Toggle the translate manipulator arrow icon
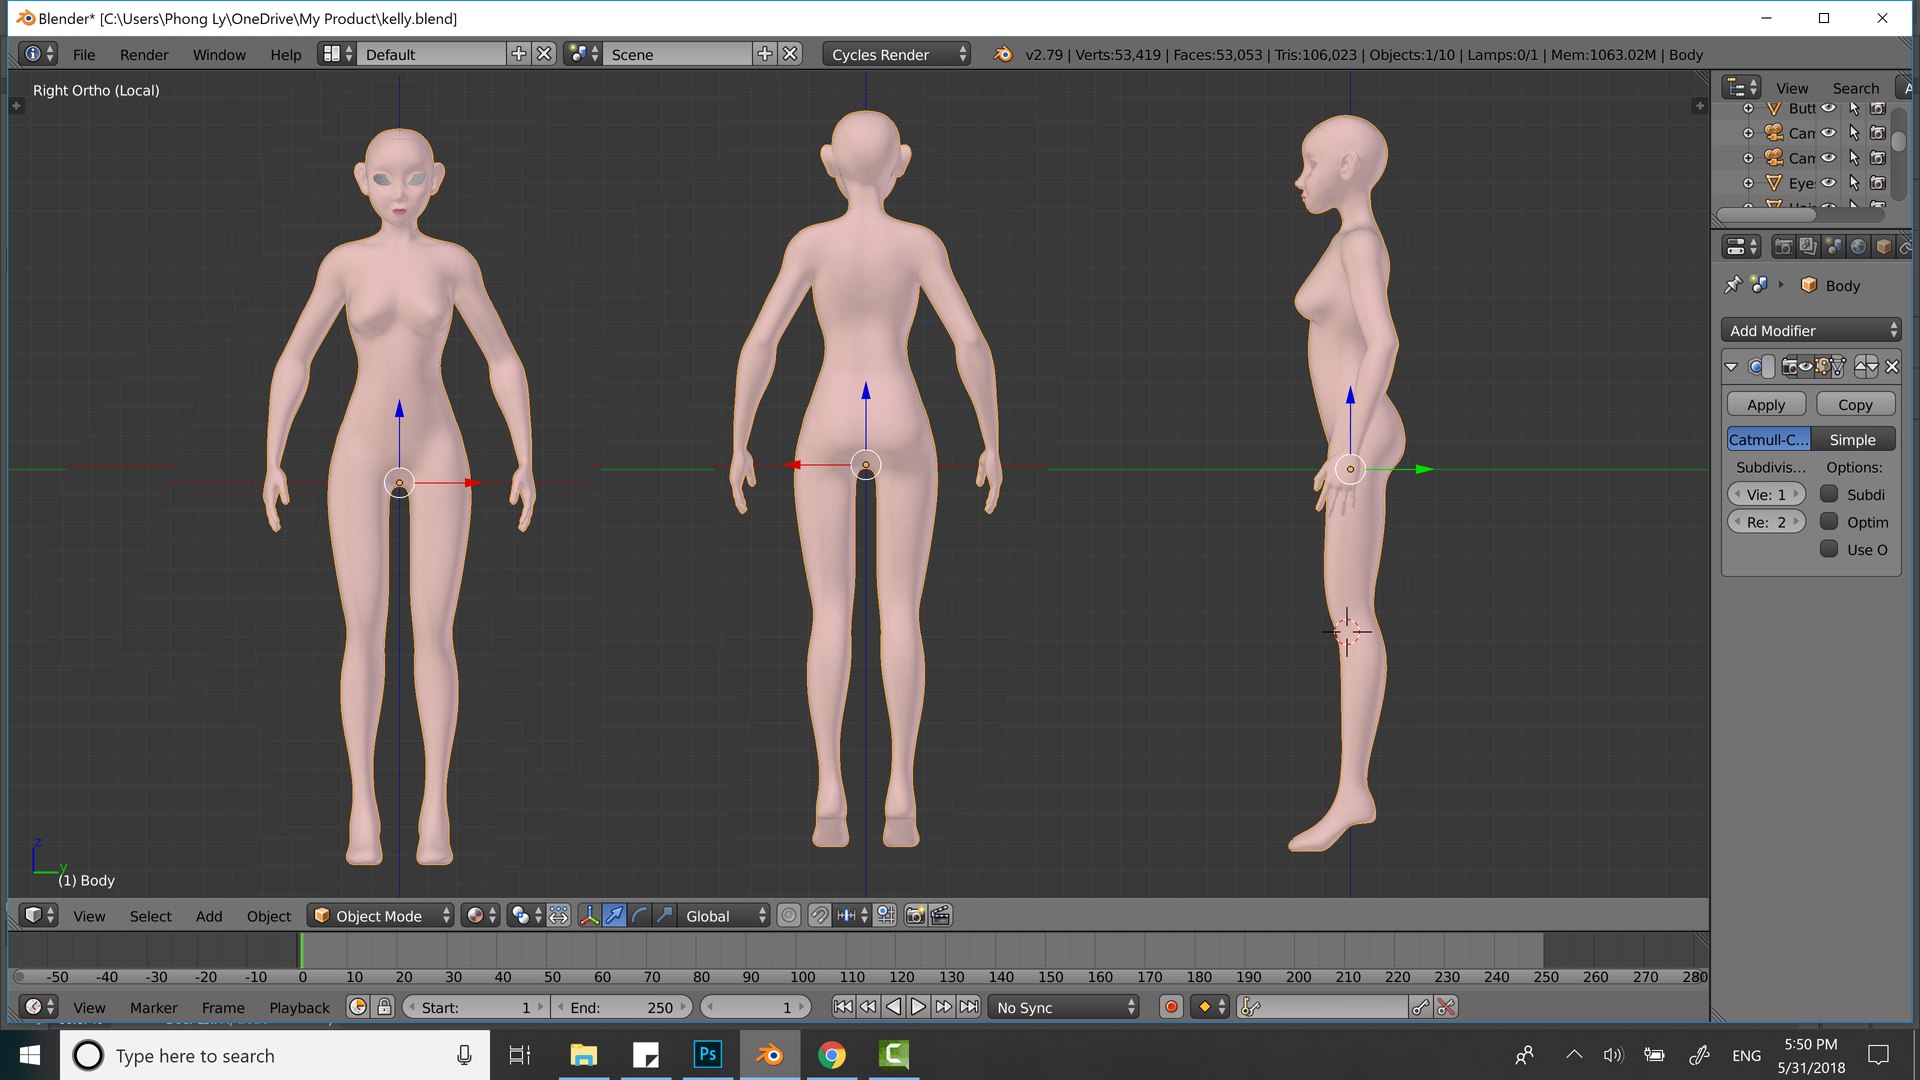The height and width of the screenshot is (1080, 1920). tap(614, 916)
